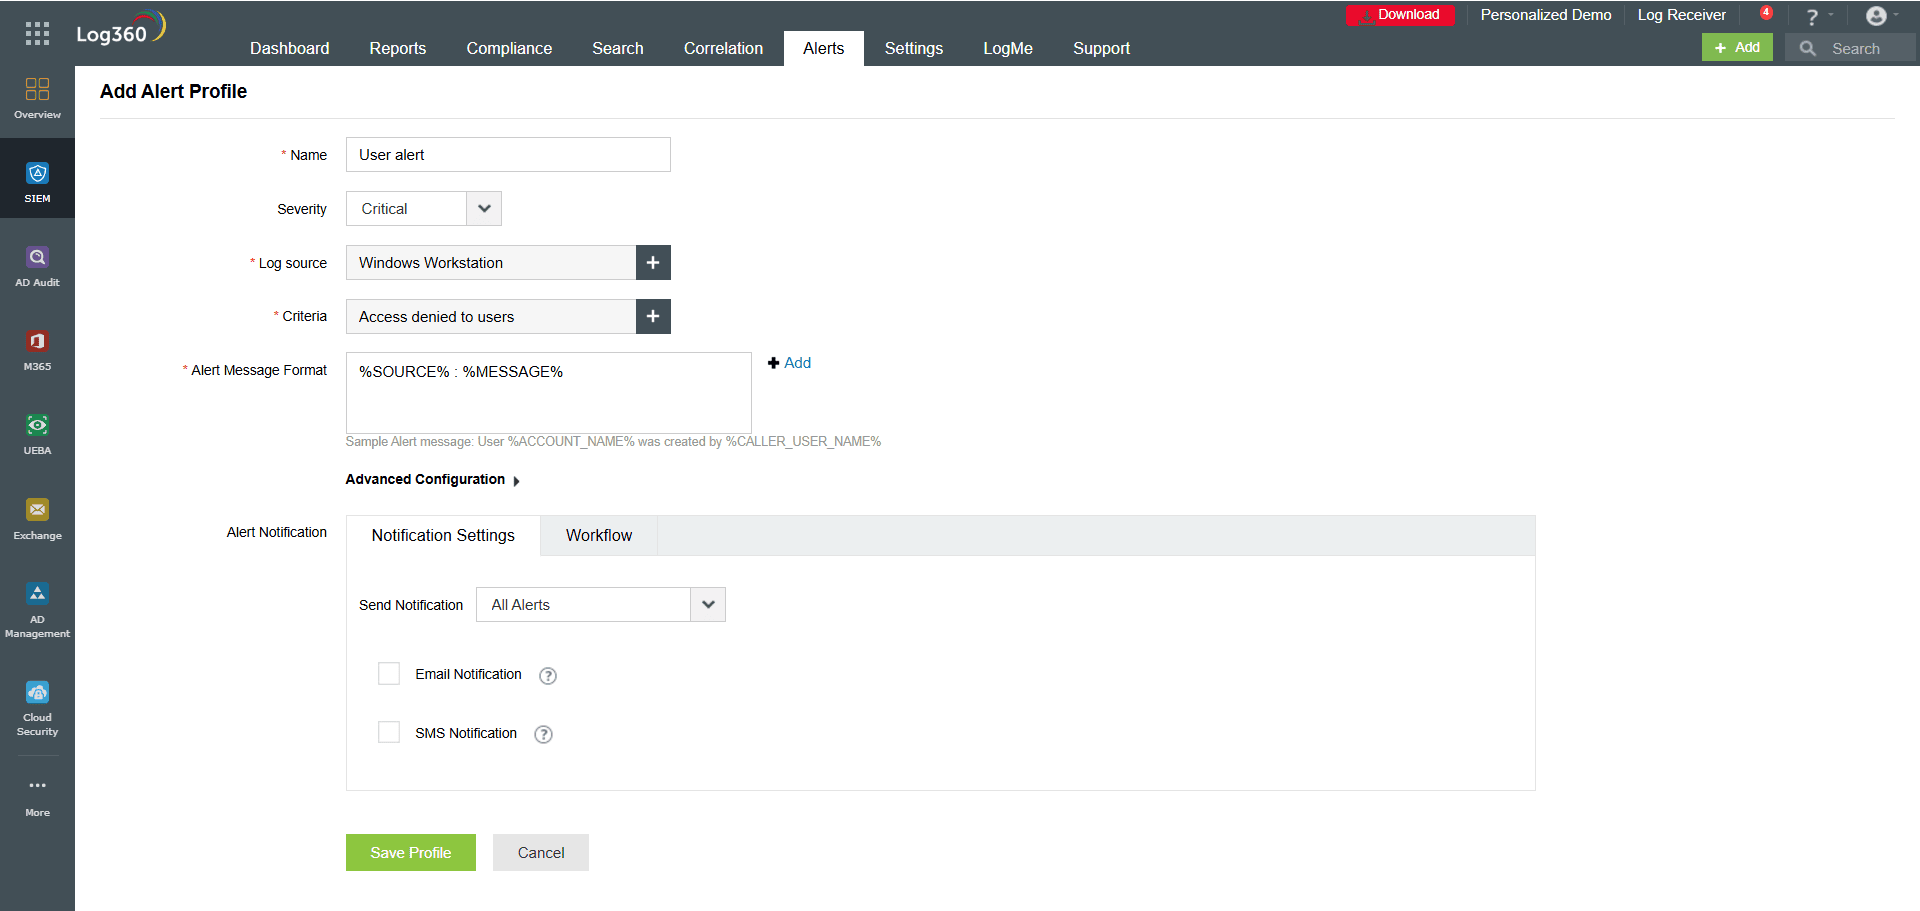Select the AD Audit sidebar icon
This screenshot has height=911, width=1920.
[x=37, y=263]
